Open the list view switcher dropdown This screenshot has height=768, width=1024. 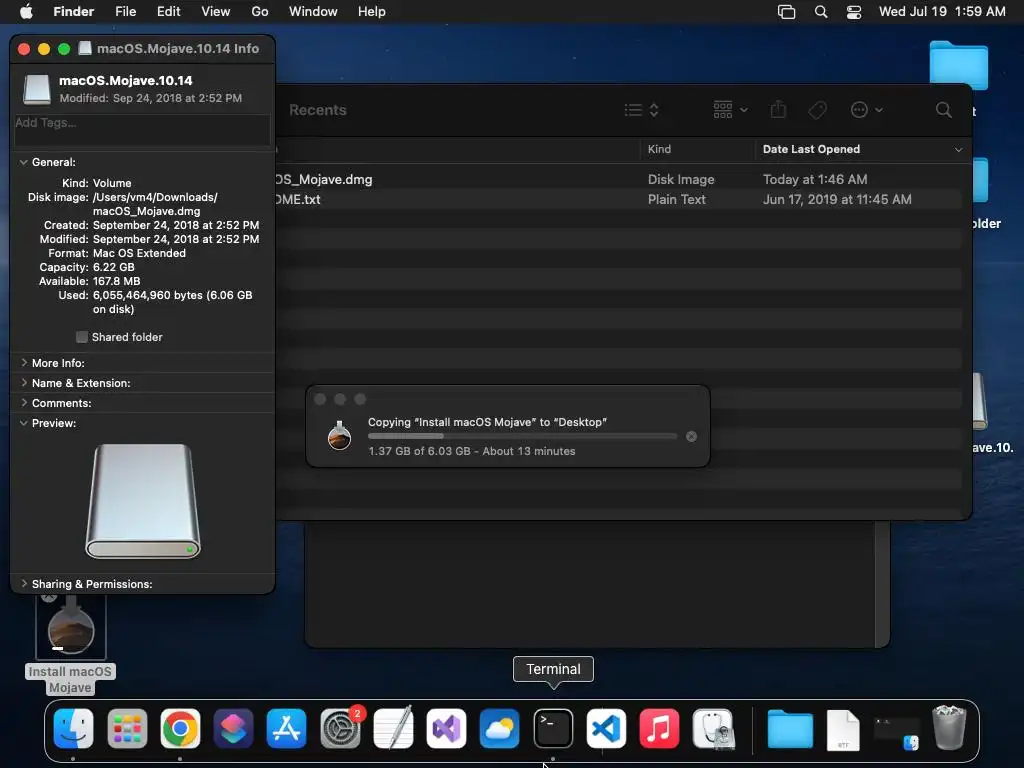(x=641, y=110)
